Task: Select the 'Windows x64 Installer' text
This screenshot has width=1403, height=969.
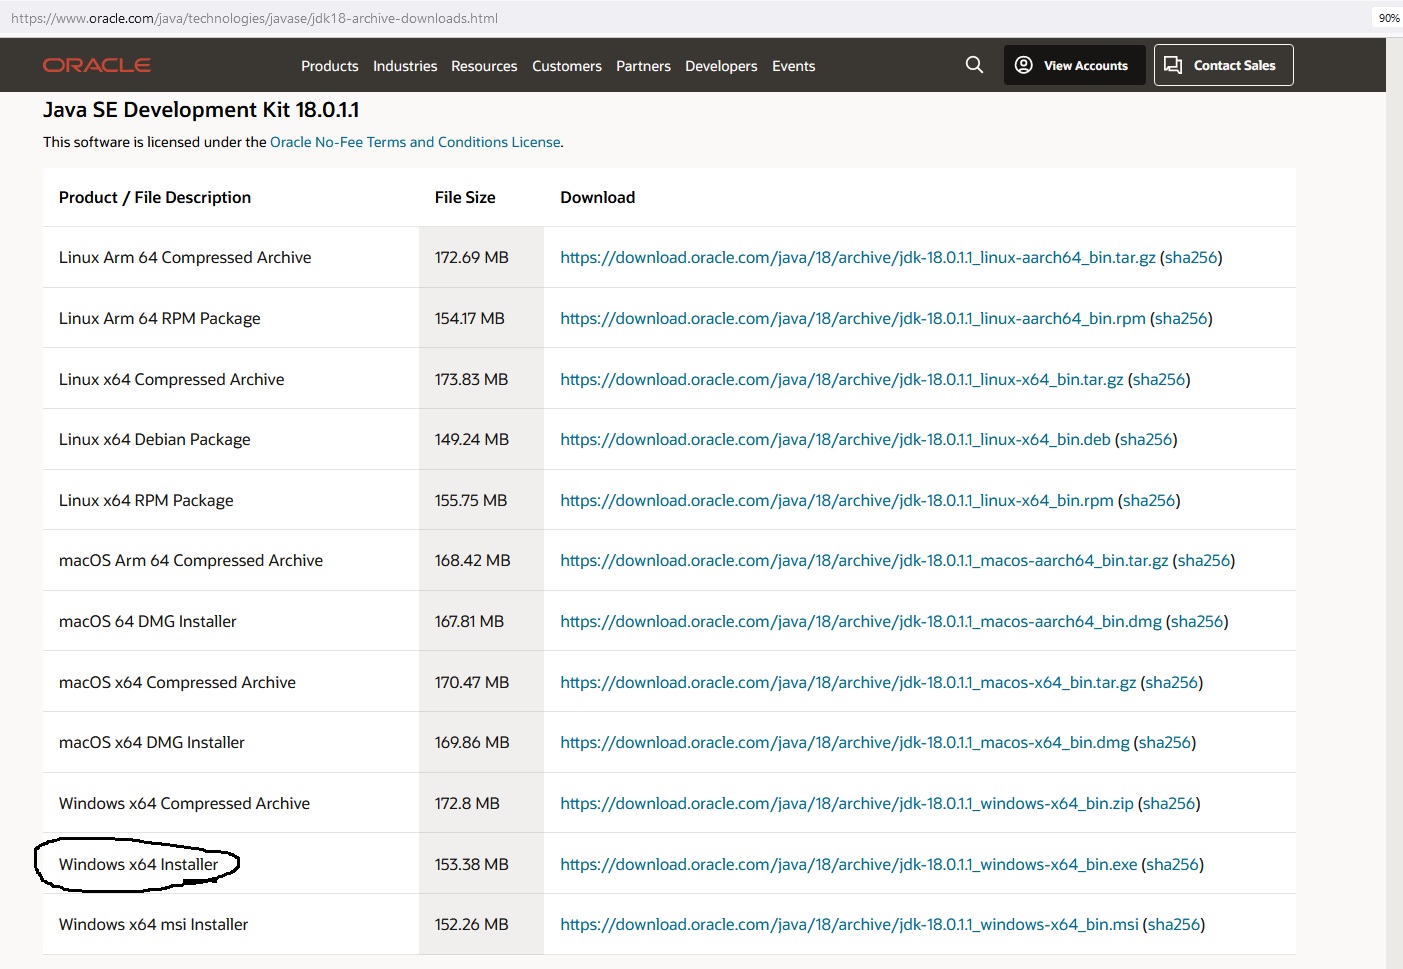Action: 138,865
